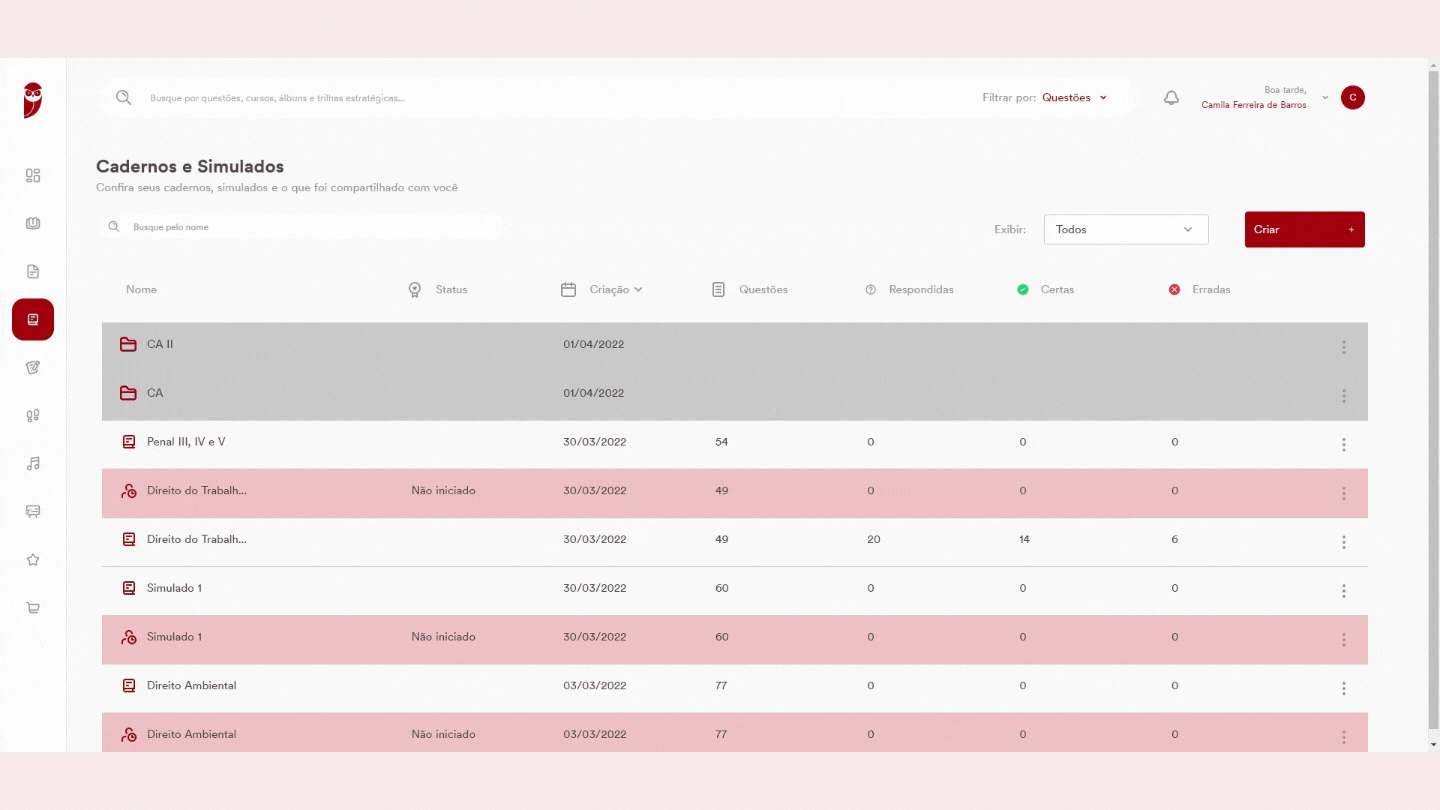Click the notification bell icon
The image size is (1440, 810).
coord(1171,98)
